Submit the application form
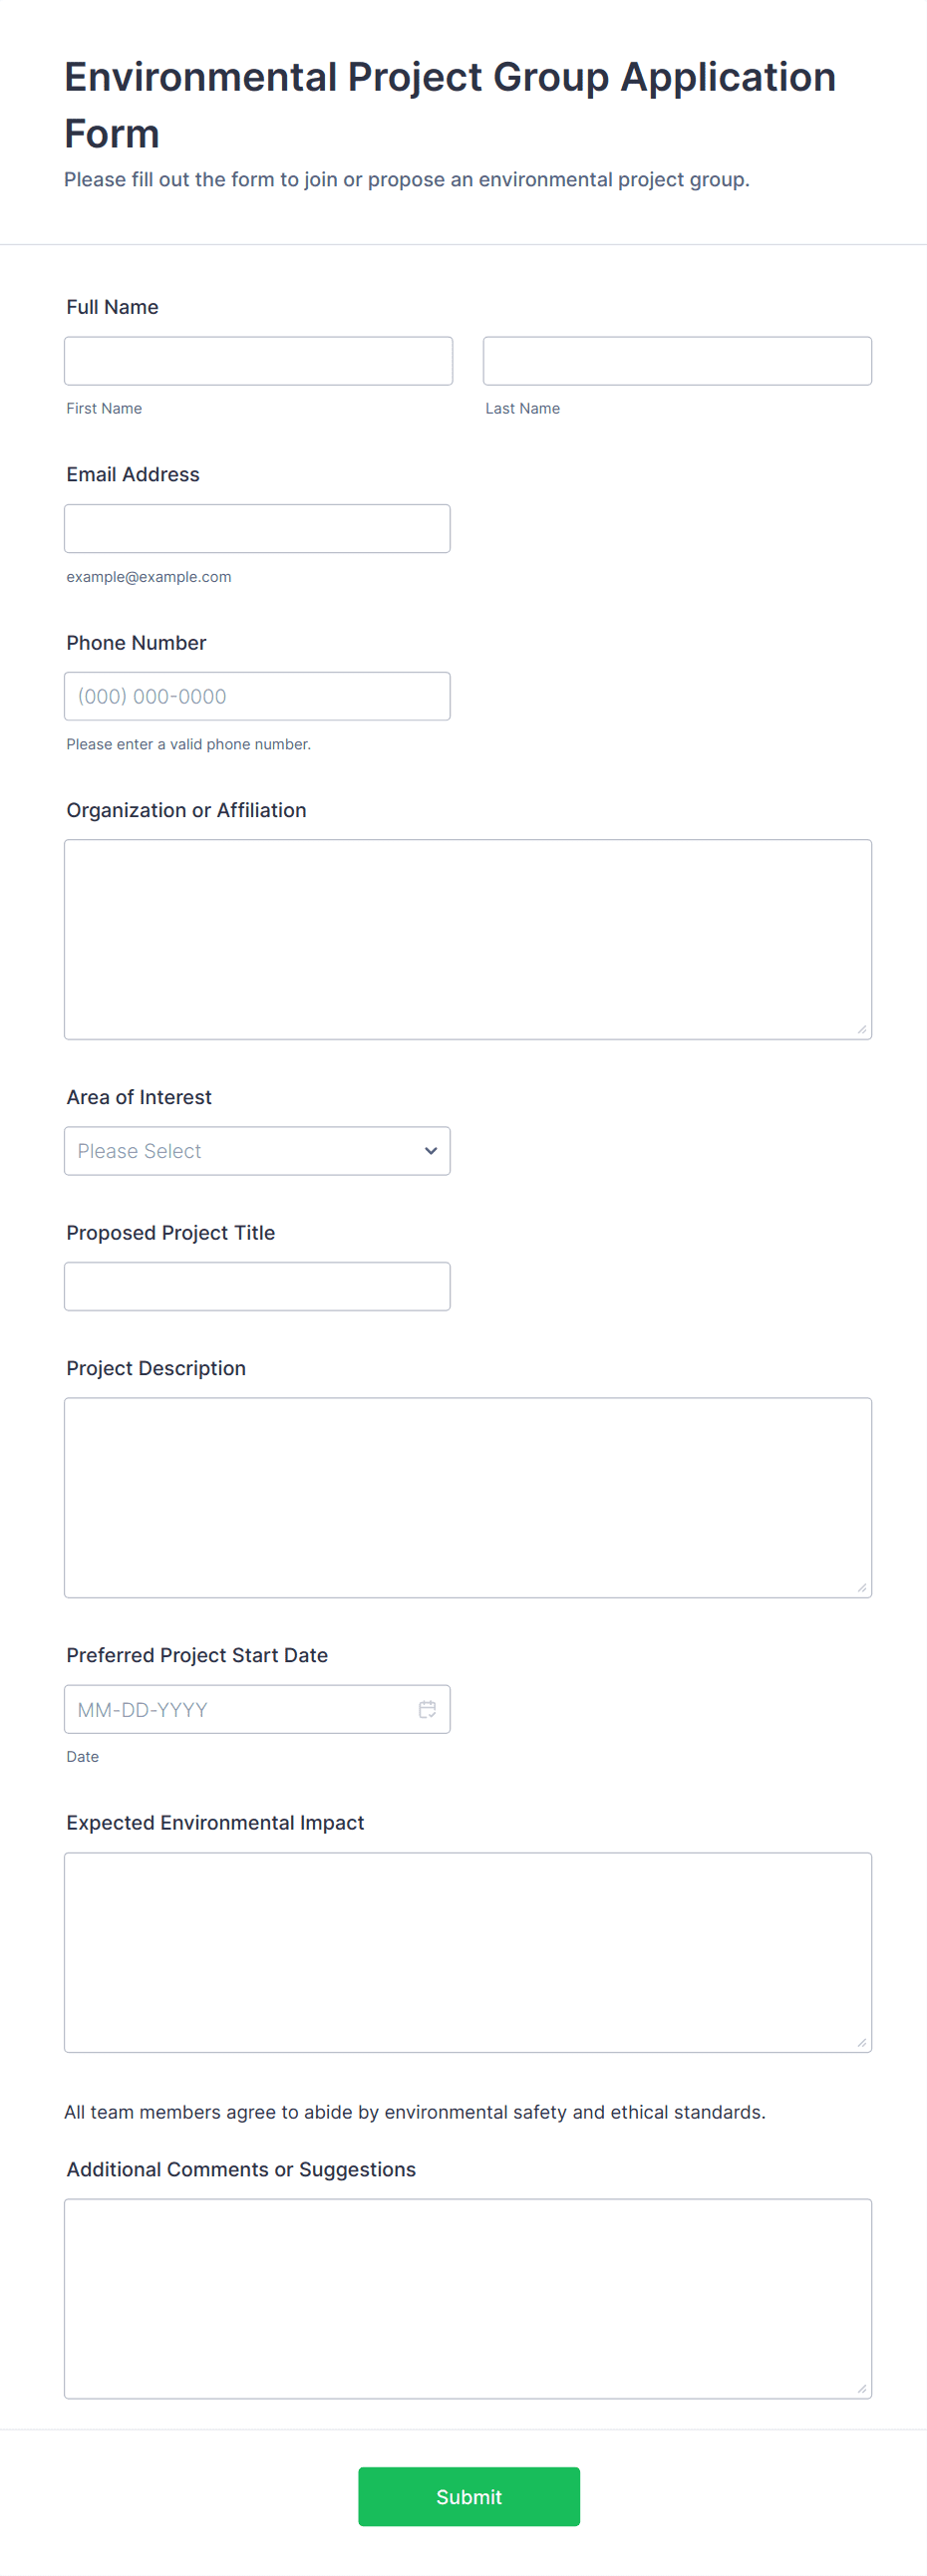 pyautogui.click(x=468, y=2496)
